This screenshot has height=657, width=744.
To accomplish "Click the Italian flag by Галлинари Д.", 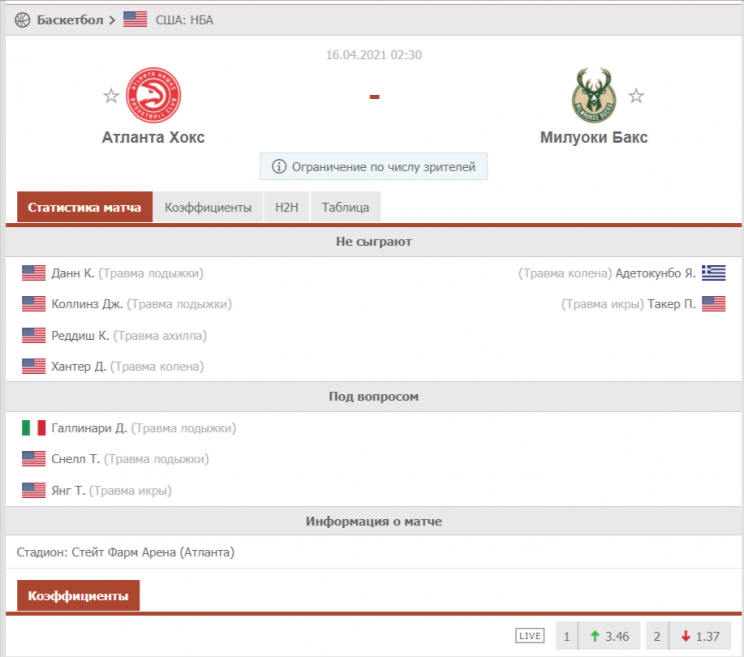I will (34, 428).
